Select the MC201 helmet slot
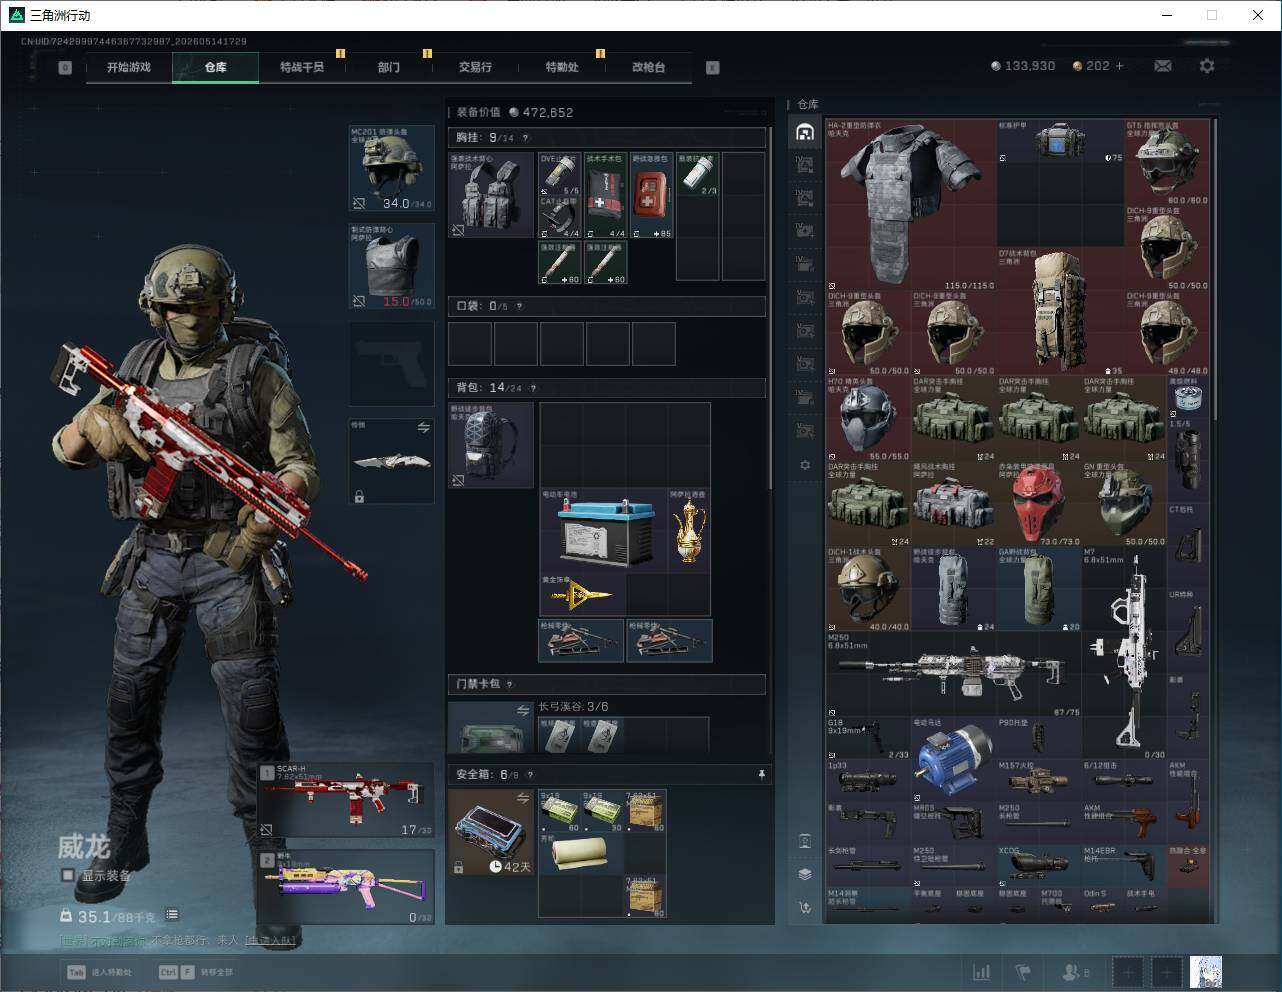Viewport: 1282px width, 992px height. [391, 168]
